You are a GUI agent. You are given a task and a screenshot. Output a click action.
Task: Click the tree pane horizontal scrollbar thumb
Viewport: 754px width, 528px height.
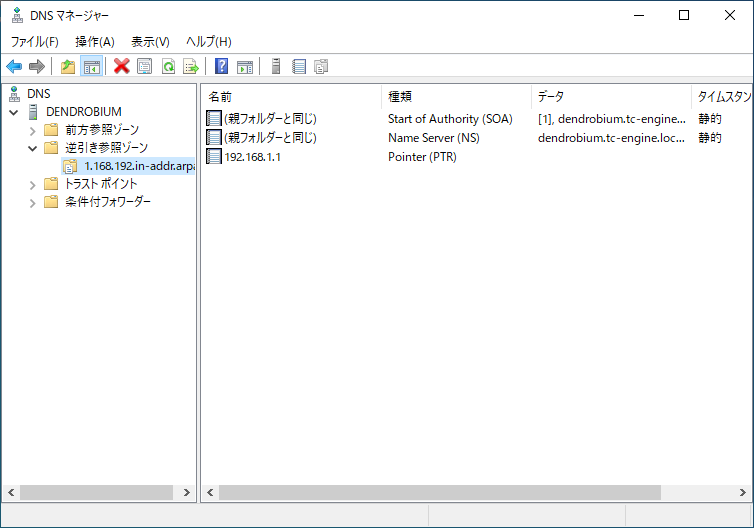coord(96,492)
